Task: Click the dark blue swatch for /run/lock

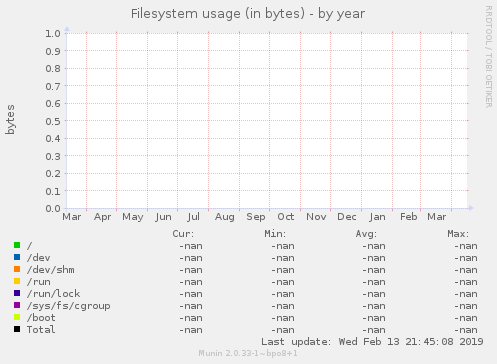Action: pos(17,293)
